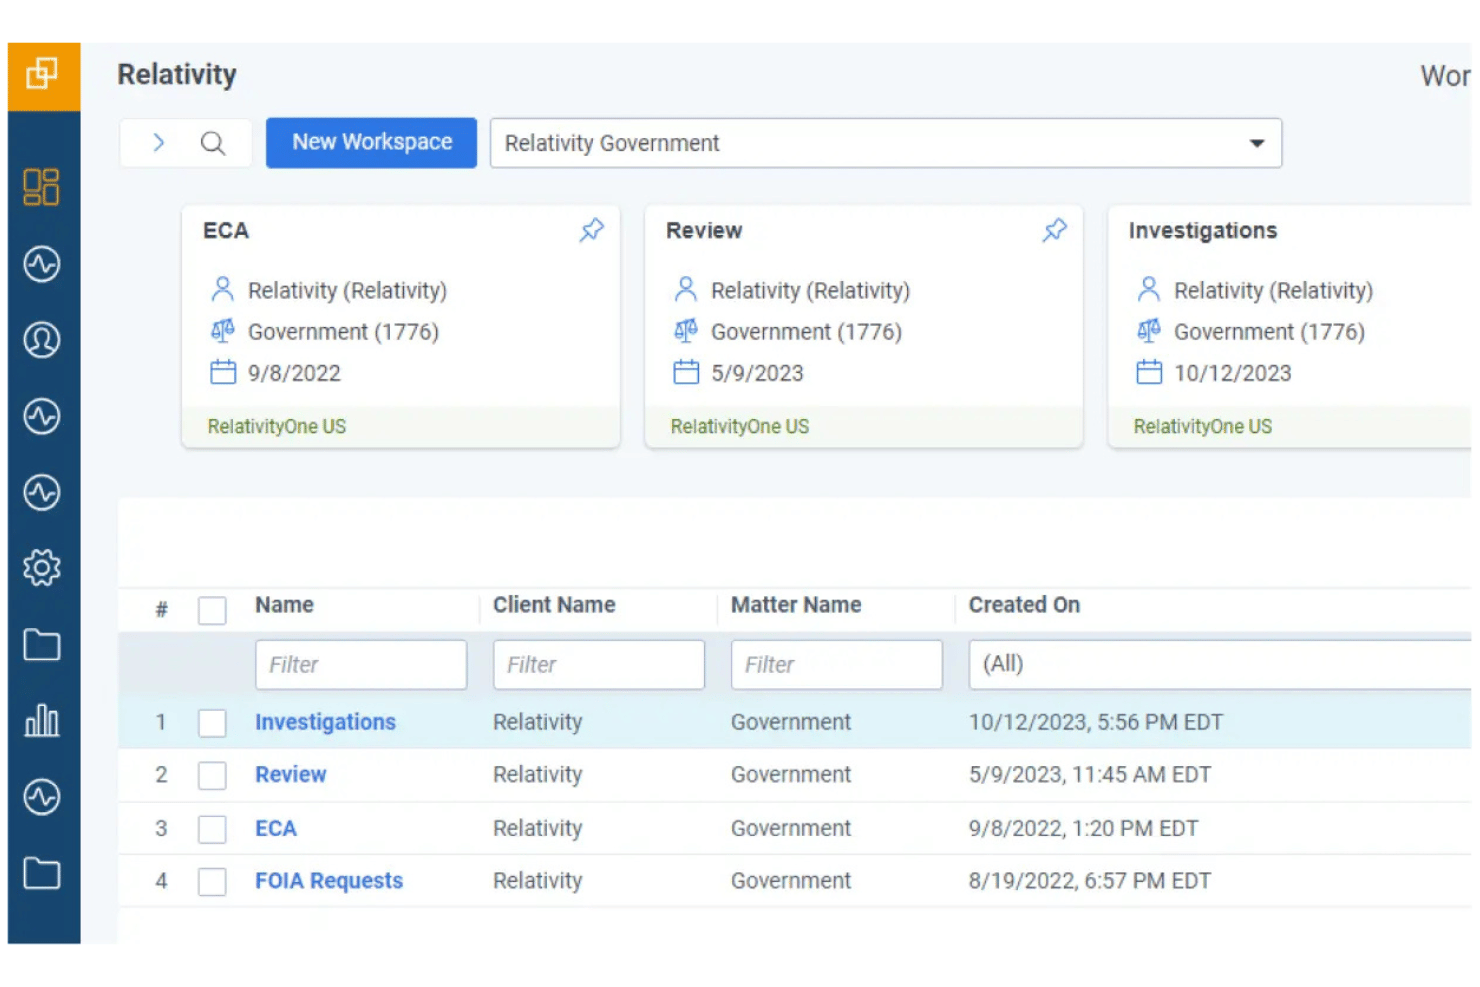Click the cell "9/8/2022, 1:20 PM EDT"
1480x987 pixels.
click(1083, 828)
